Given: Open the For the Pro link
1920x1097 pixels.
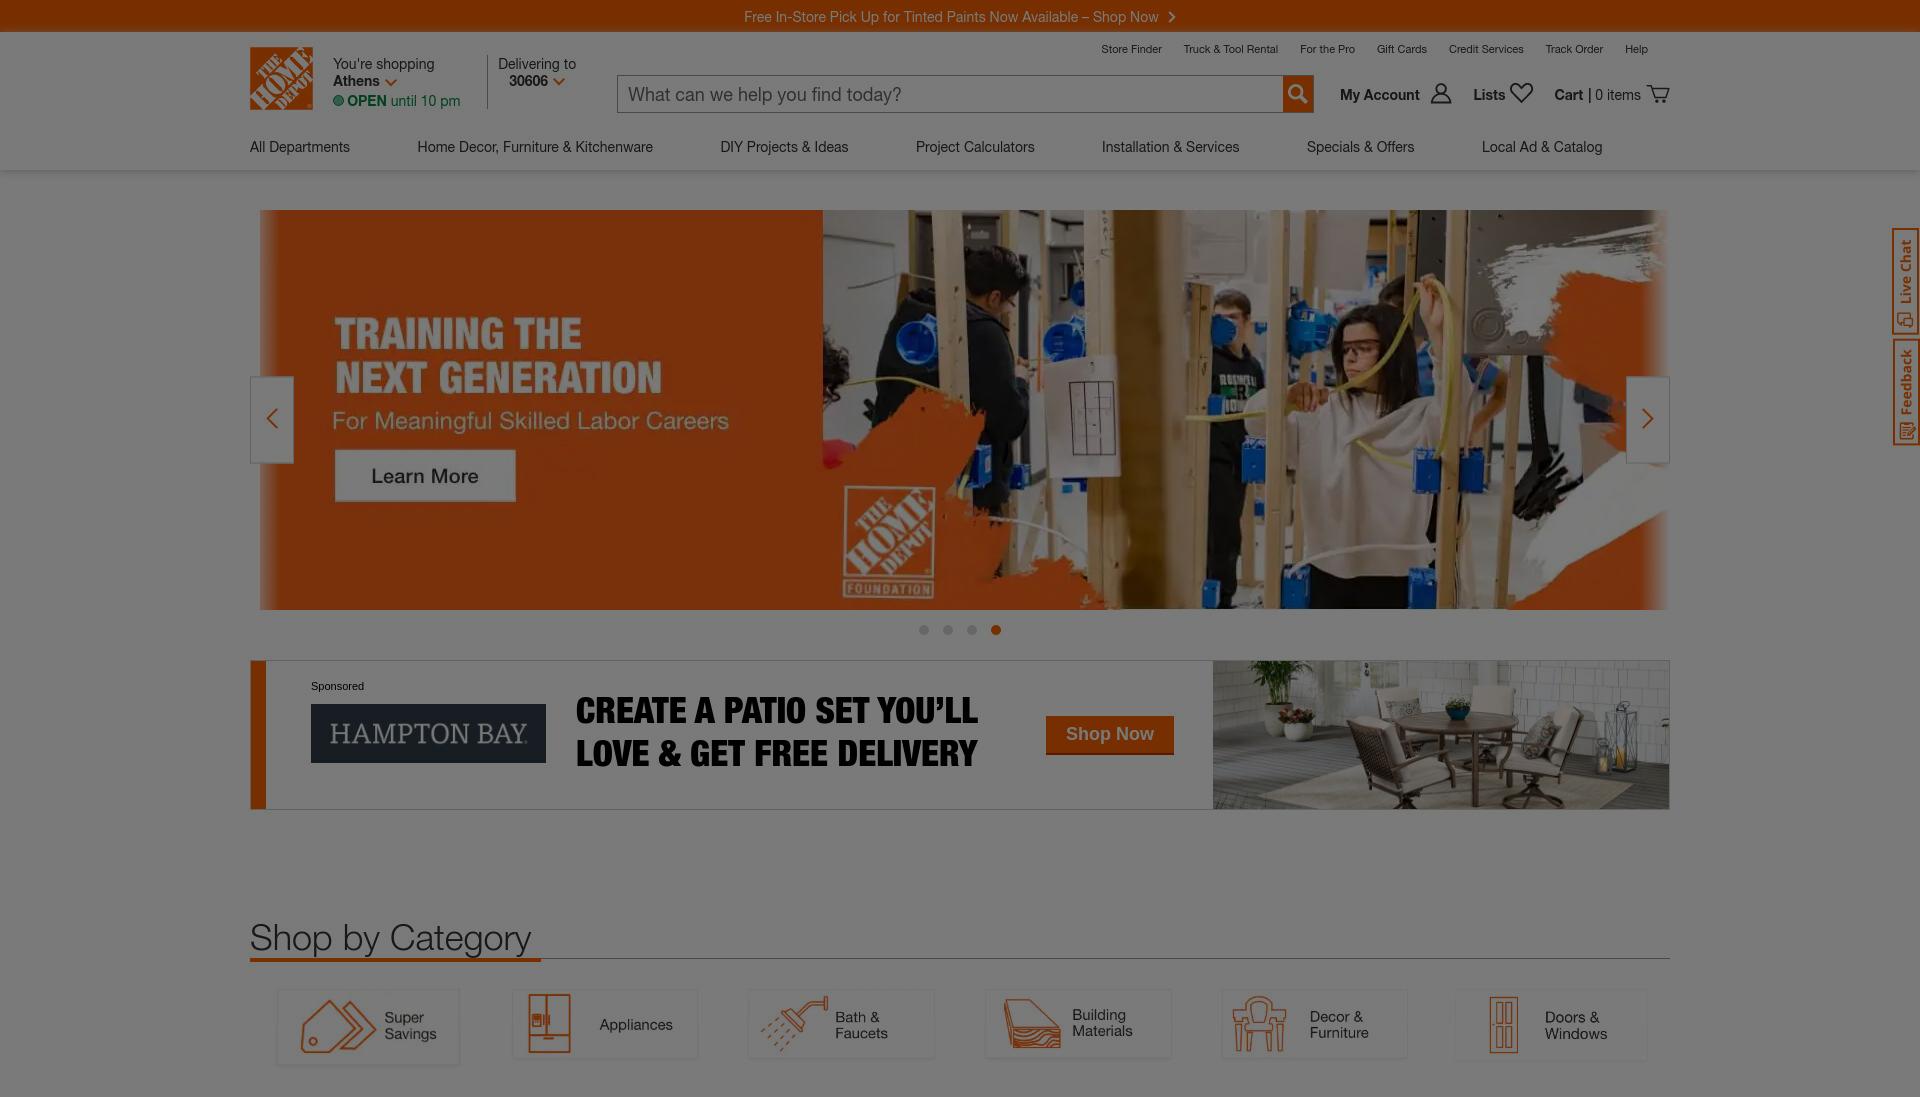Looking at the screenshot, I should tap(1327, 49).
